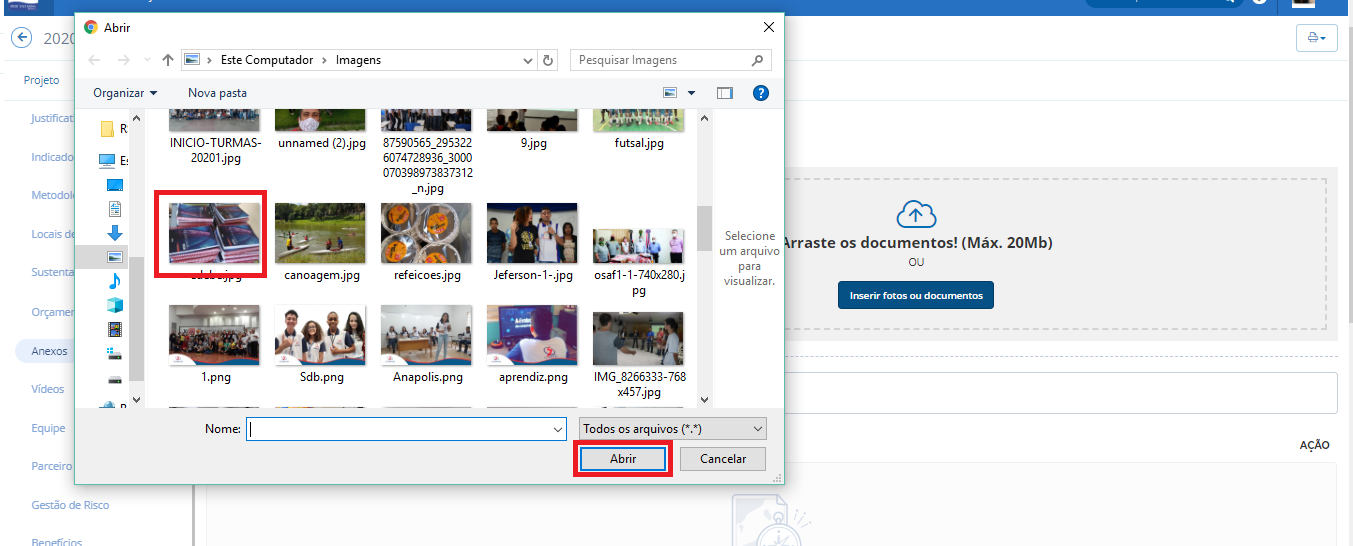This screenshot has width=1353, height=546.
Task: Click the cloud upload icon
Action: coord(916,214)
